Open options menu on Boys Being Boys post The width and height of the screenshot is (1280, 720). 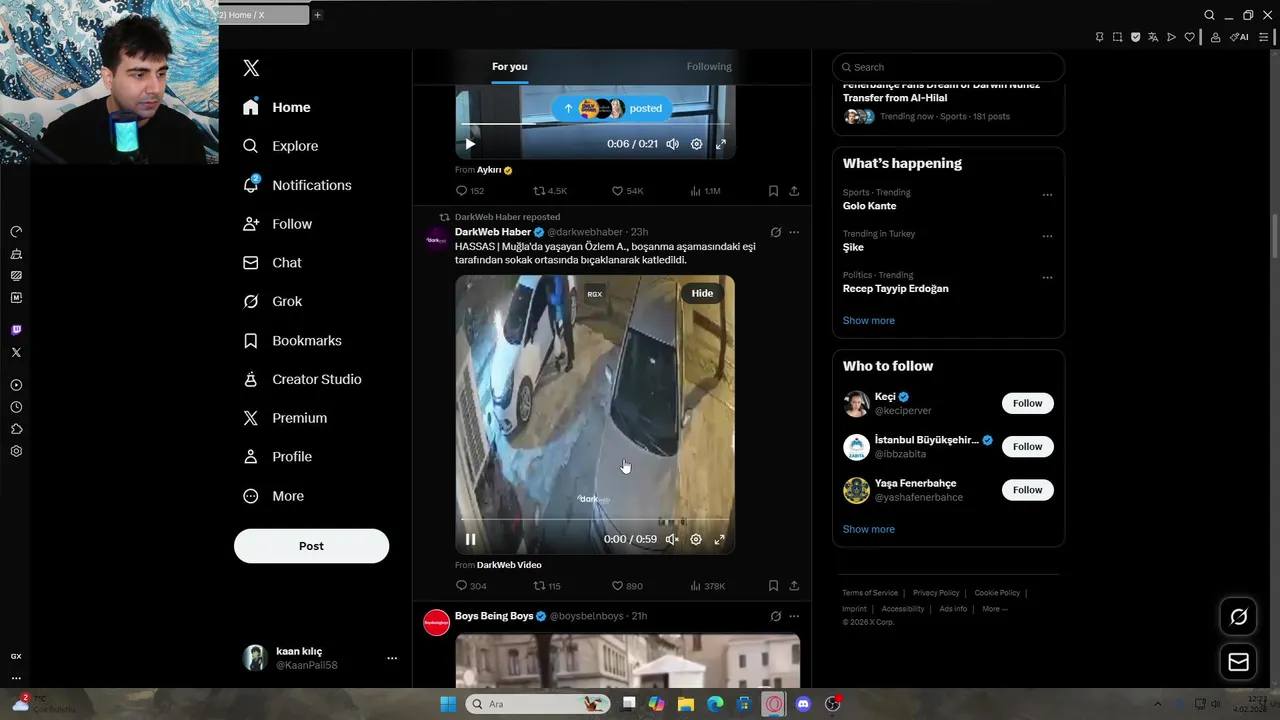[794, 616]
